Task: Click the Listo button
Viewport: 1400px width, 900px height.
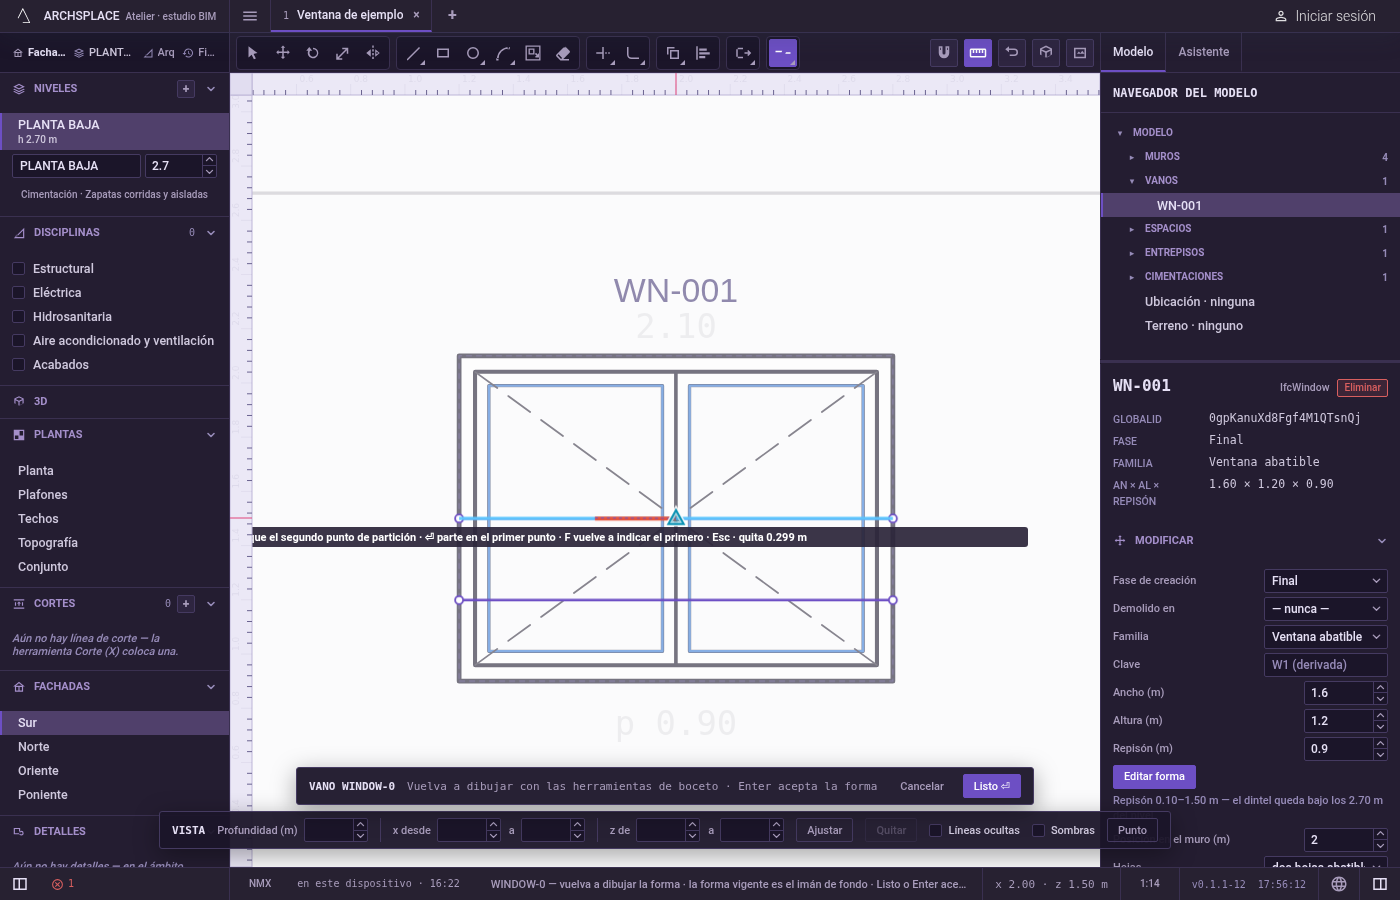Action: pyautogui.click(x=992, y=786)
